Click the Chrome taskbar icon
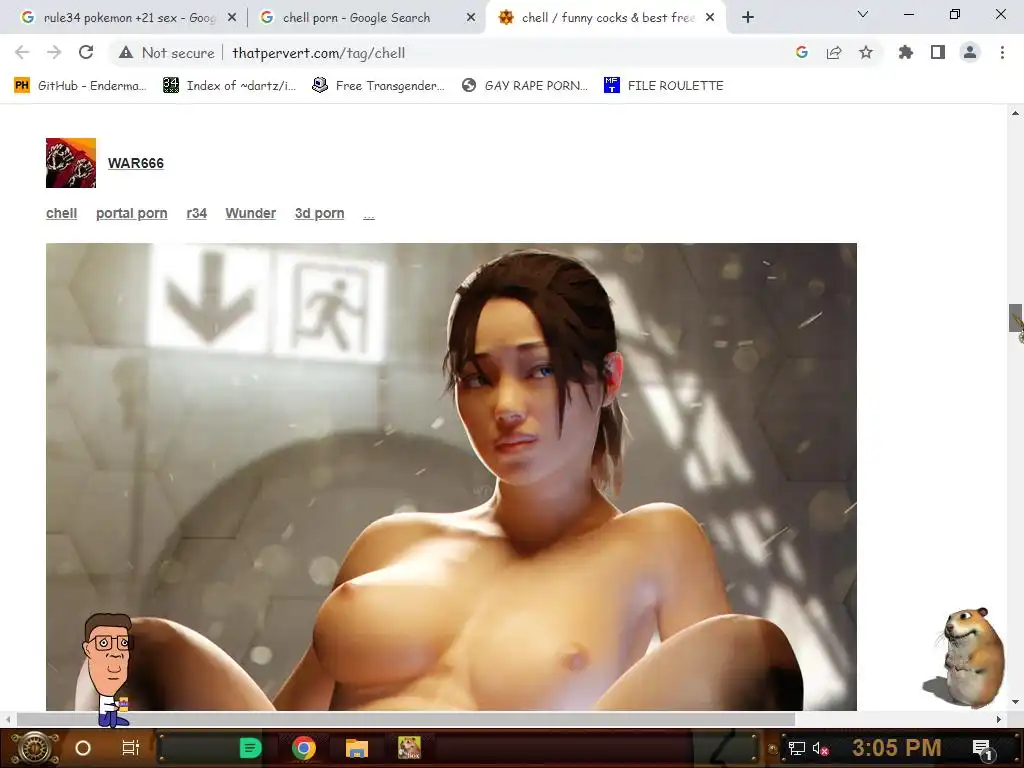1024x768 pixels. pos(304,748)
